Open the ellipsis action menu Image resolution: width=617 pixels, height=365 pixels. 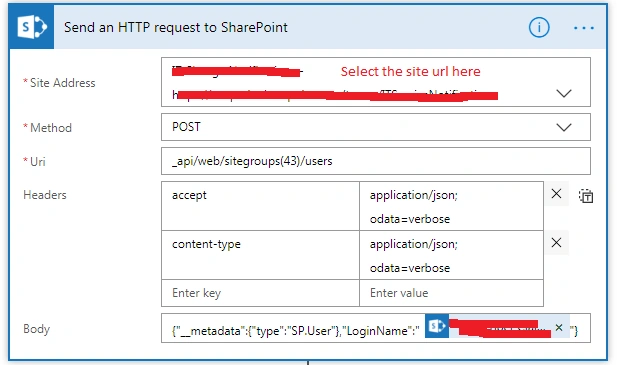(x=584, y=28)
